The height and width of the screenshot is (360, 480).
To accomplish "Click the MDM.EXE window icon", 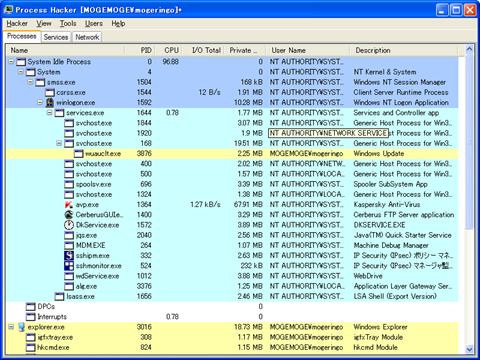I will coord(69,245).
